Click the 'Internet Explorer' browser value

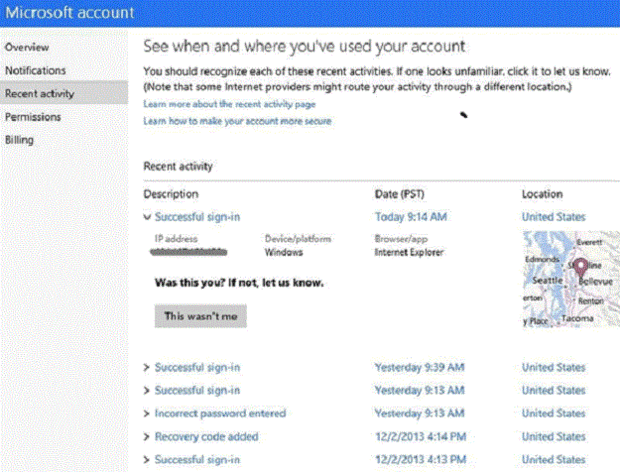(409, 252)
